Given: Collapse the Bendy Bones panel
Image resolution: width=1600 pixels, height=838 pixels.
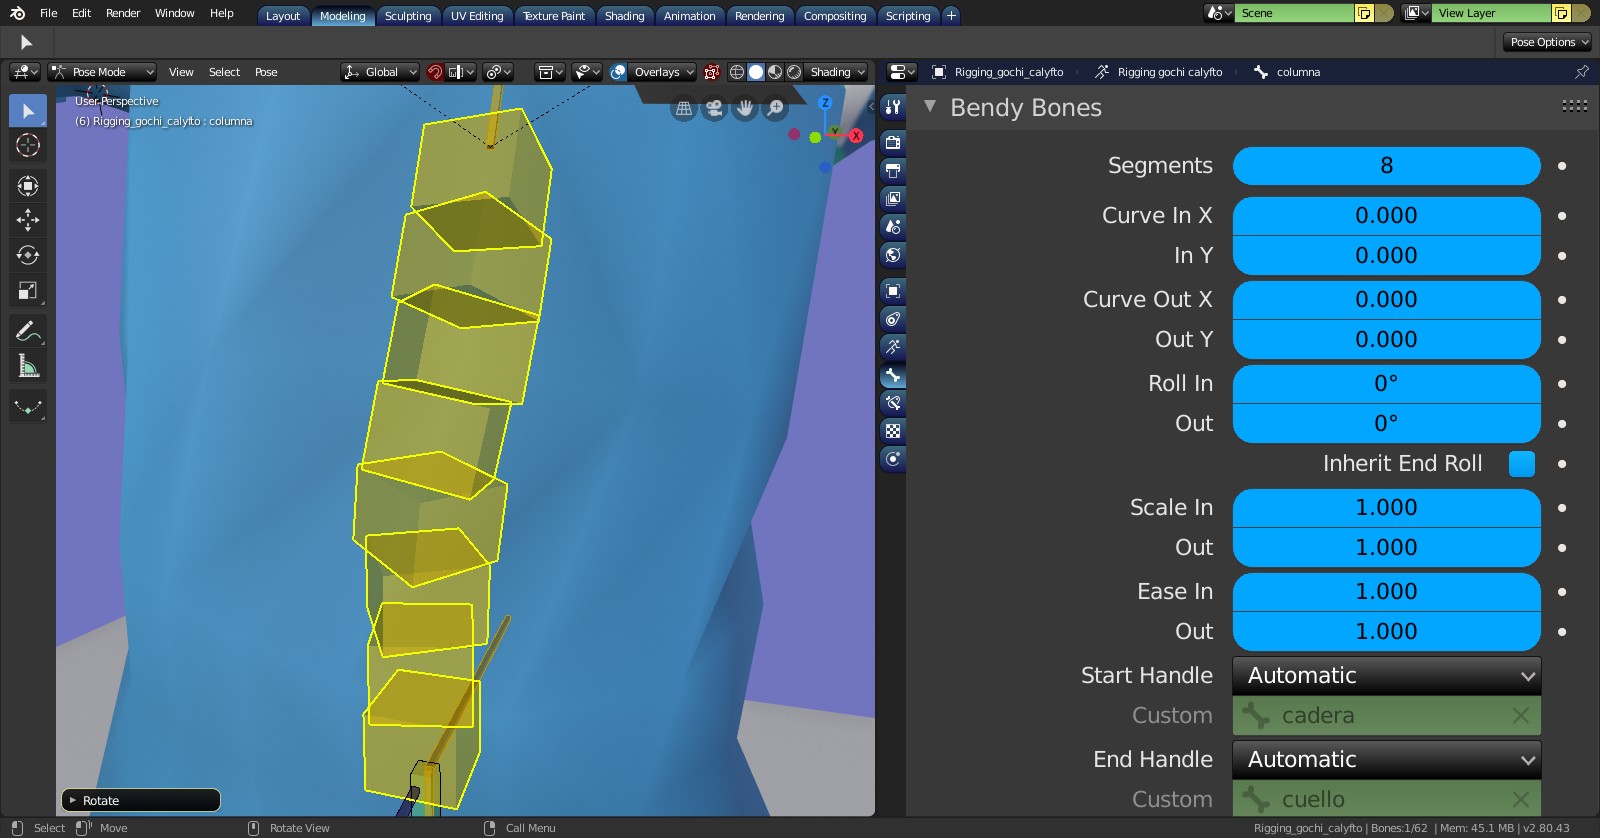Looking at the screenshot, I should click(x=930, y=107).
